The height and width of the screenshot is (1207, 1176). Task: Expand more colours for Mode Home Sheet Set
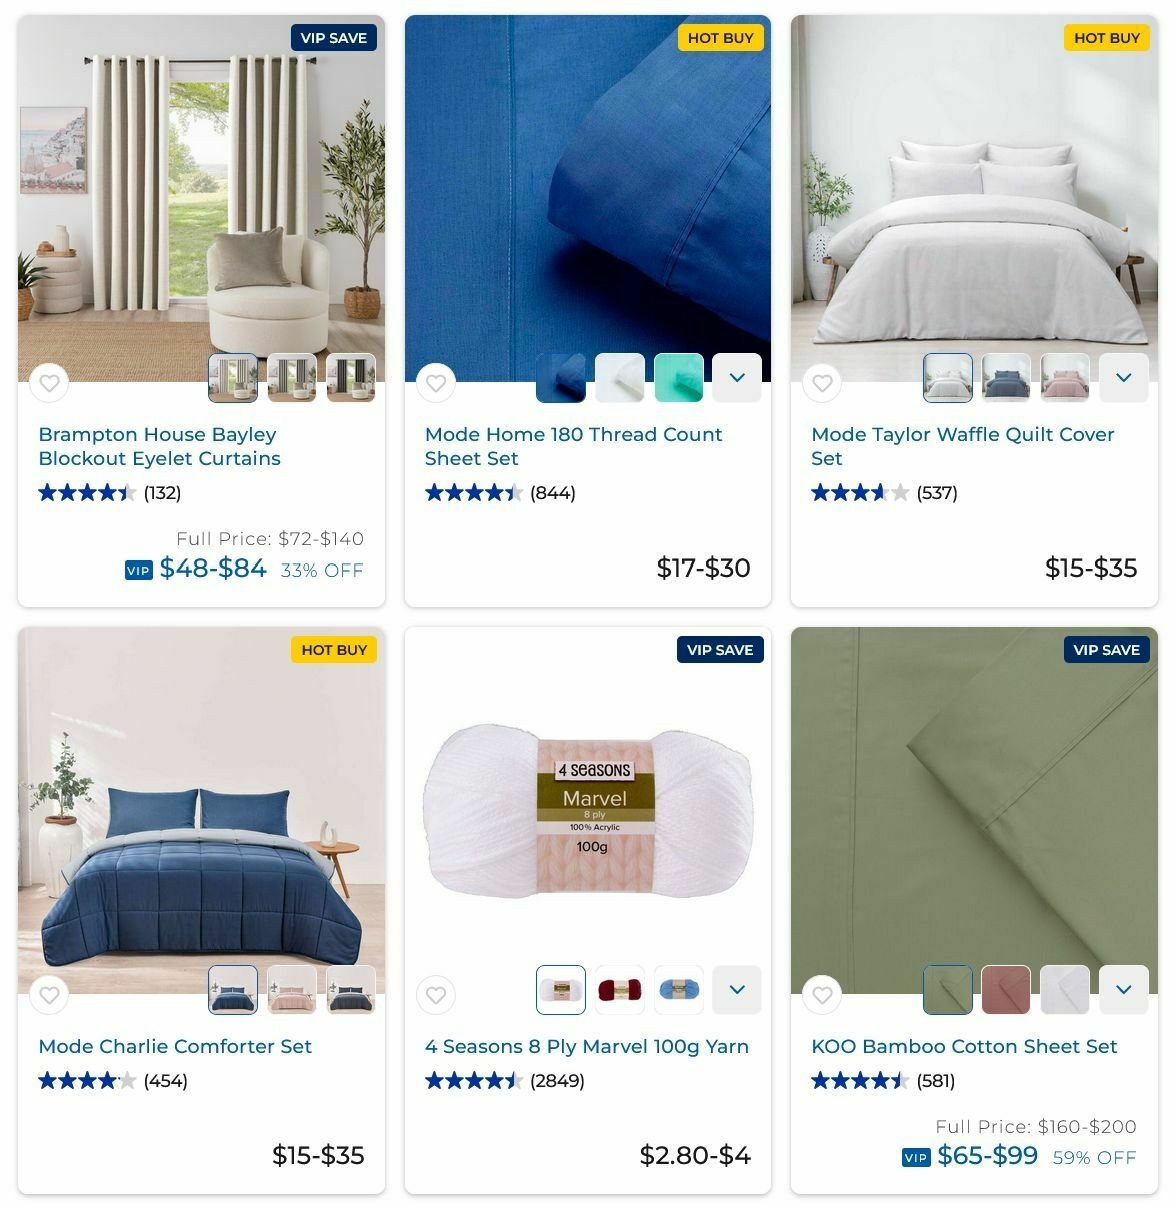737,378
